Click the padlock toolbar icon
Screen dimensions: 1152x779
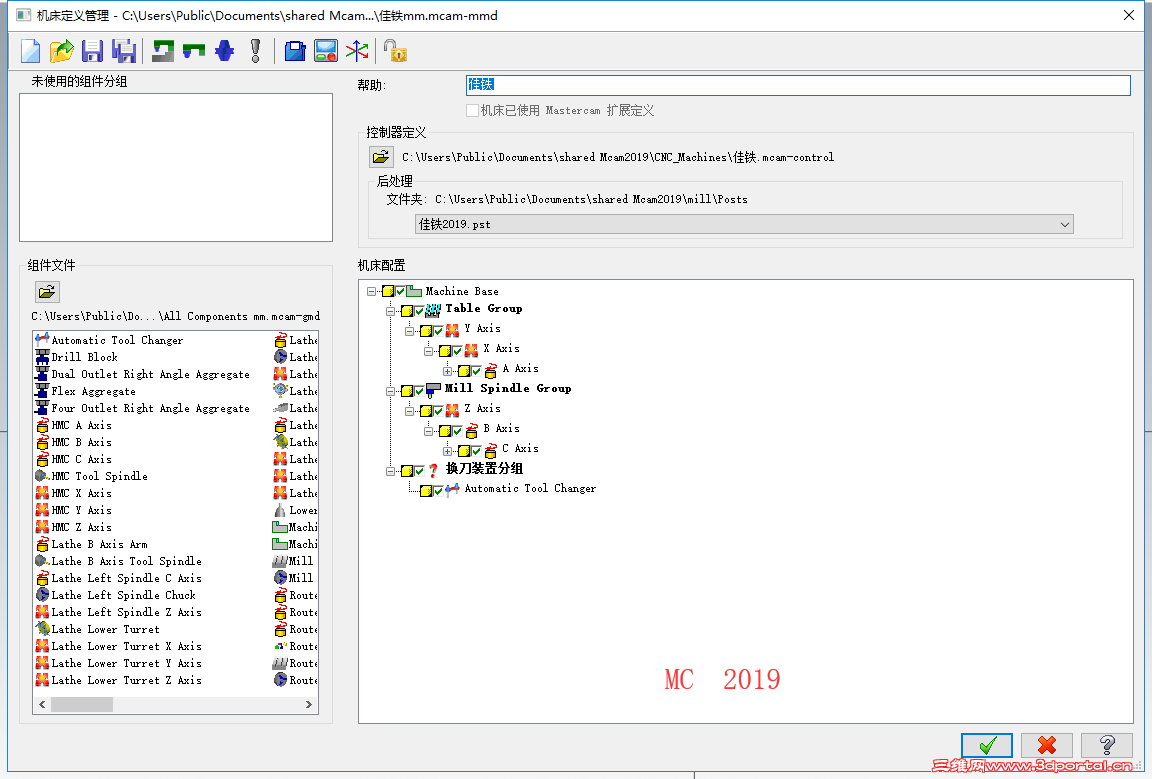395,51
